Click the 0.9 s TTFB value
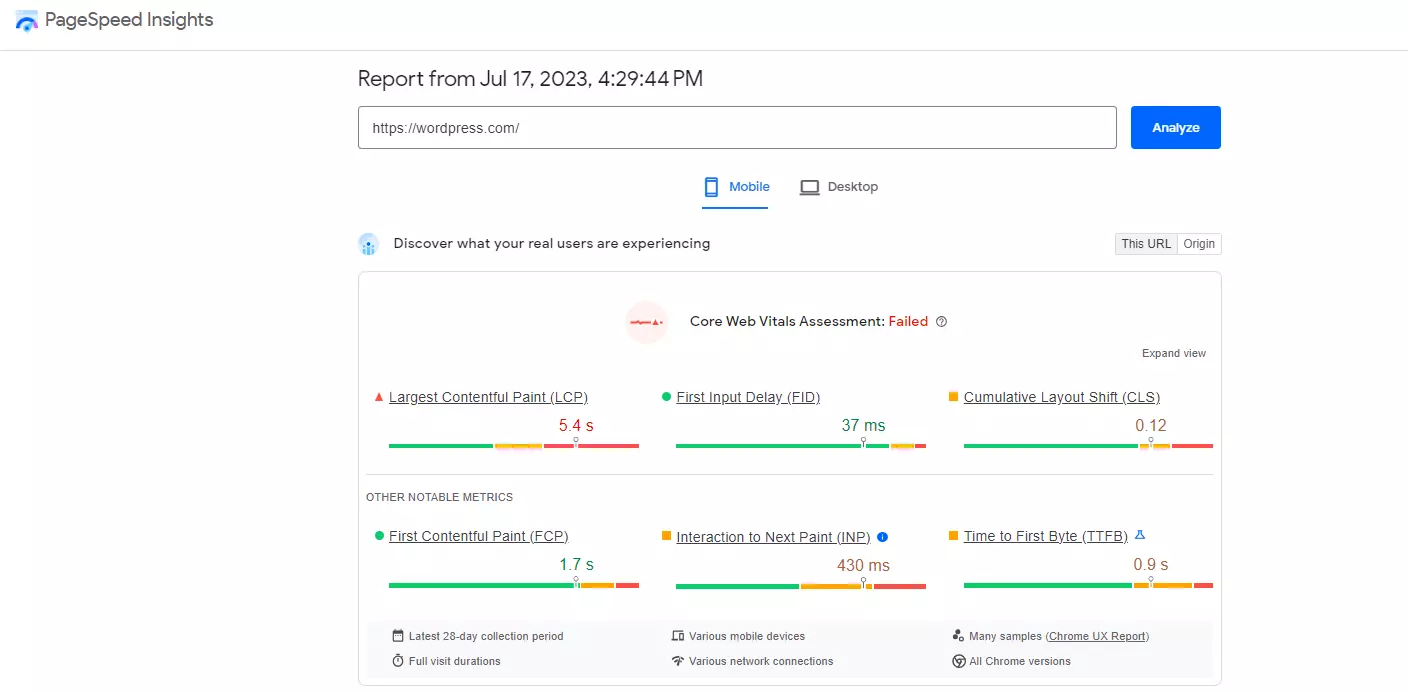Viewport: 1408px width, 692px height. 1151,565
